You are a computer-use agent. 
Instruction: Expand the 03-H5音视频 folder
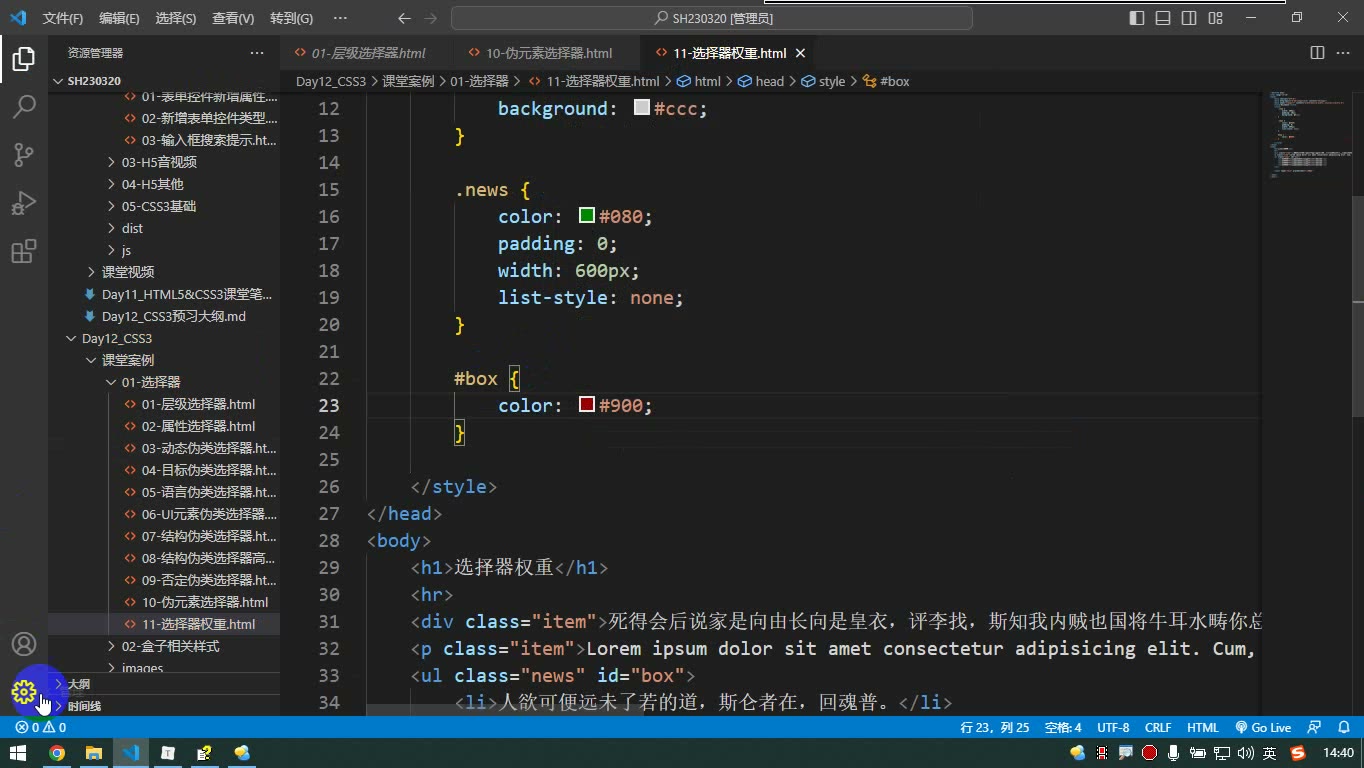[x=159, y=162]
